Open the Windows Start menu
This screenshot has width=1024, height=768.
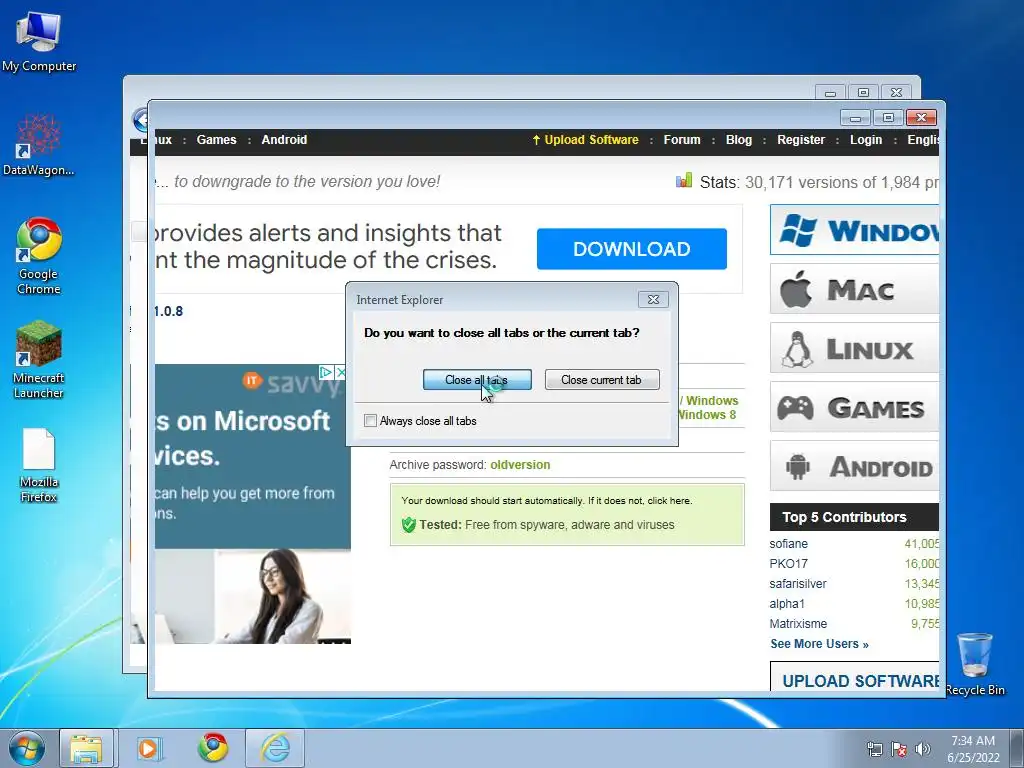27,748
